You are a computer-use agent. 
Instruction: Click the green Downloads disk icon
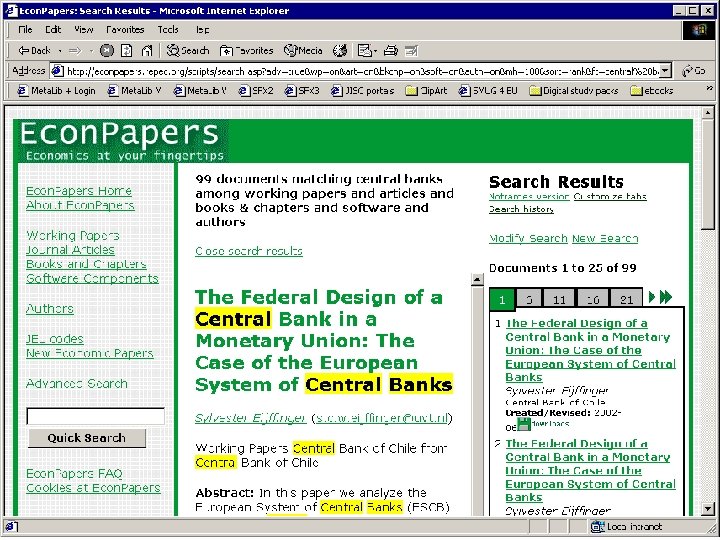click(x=523, y=424)
